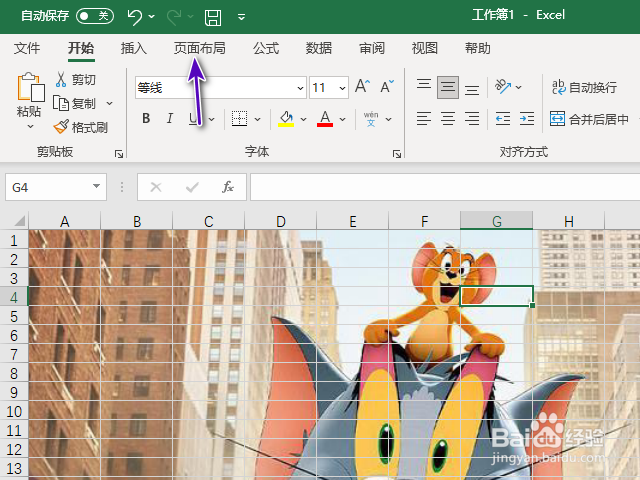This screenshot has width=640, height=480.
Task: Open underline style dropdown arrow
Action: tap(211, 119)
